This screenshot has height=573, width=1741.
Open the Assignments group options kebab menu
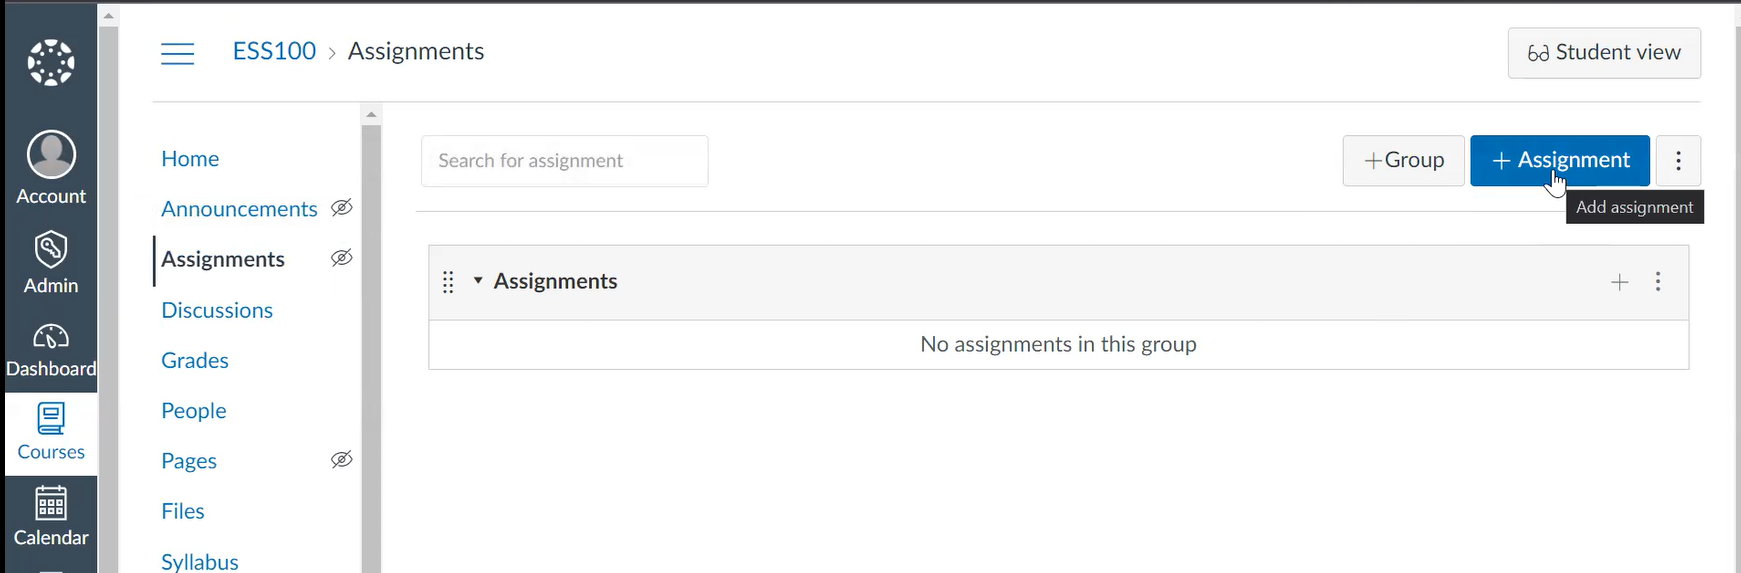pos(1658,282)
